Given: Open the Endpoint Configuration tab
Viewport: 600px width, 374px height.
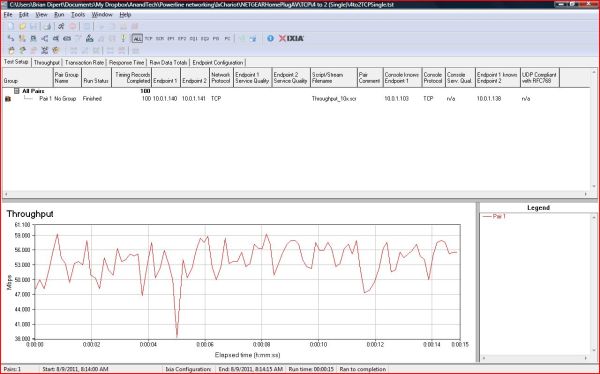Looking at the screenshot, I should tap(218, 62).
